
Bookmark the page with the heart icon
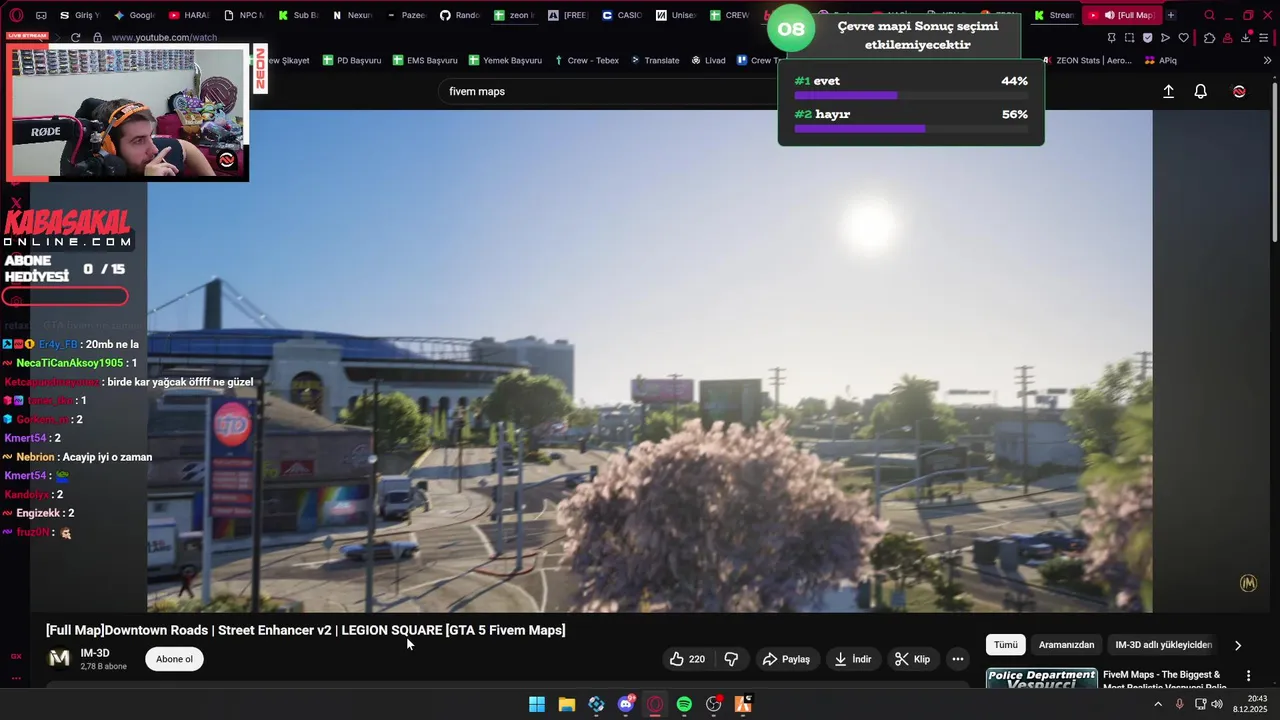click(x=1184, y=38)
